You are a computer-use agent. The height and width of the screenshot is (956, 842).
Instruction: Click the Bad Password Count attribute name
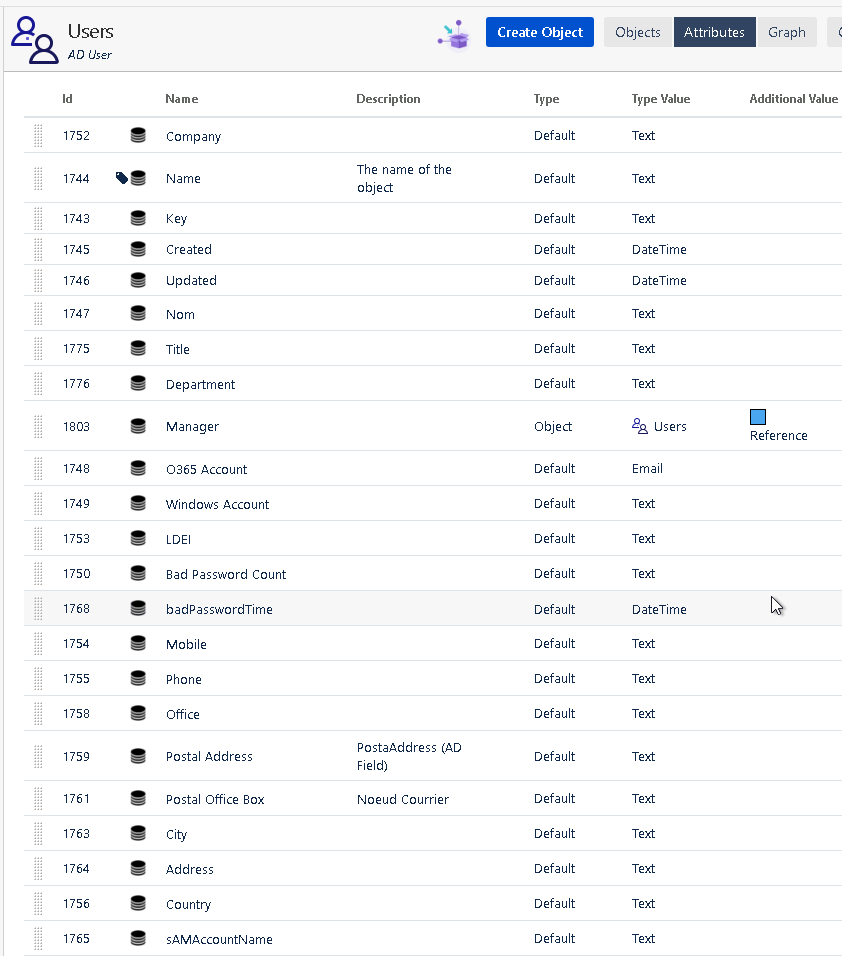225,574
